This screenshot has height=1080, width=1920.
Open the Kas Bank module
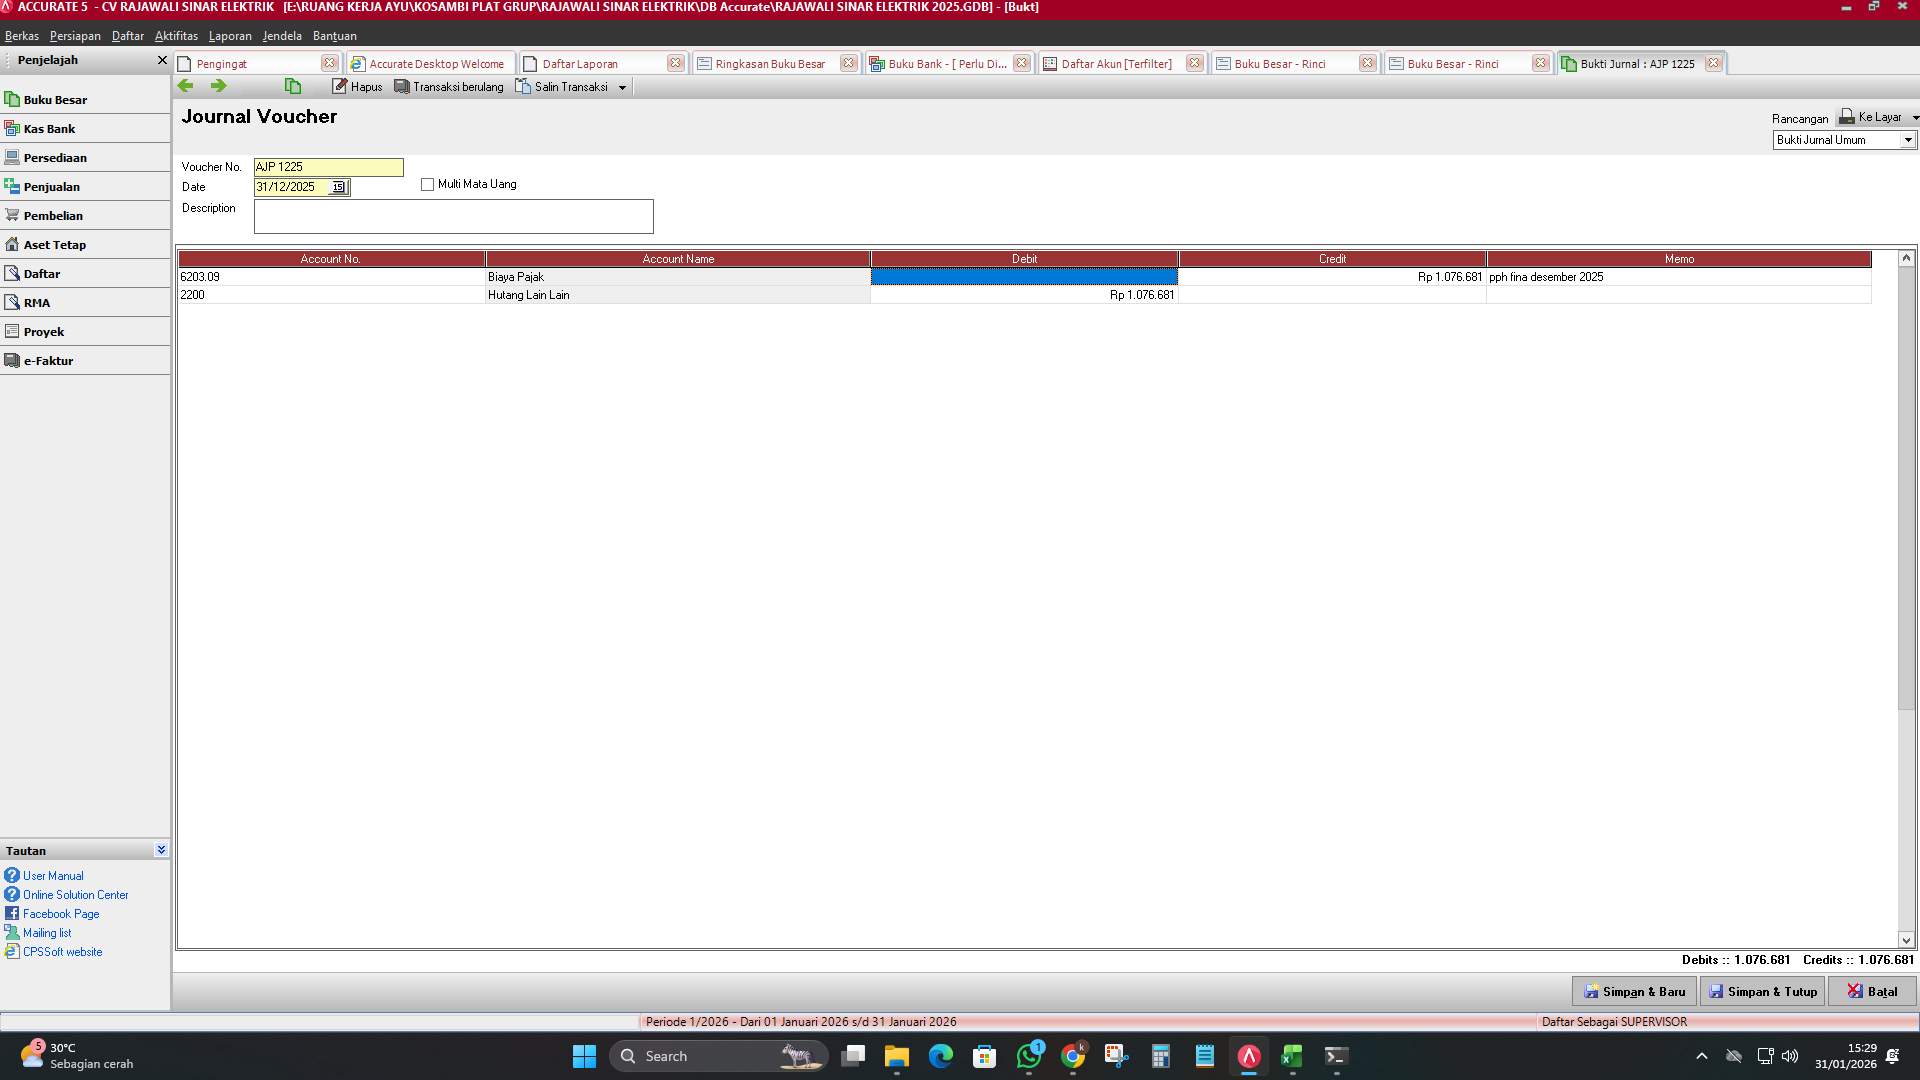click(x=50, y=128)
